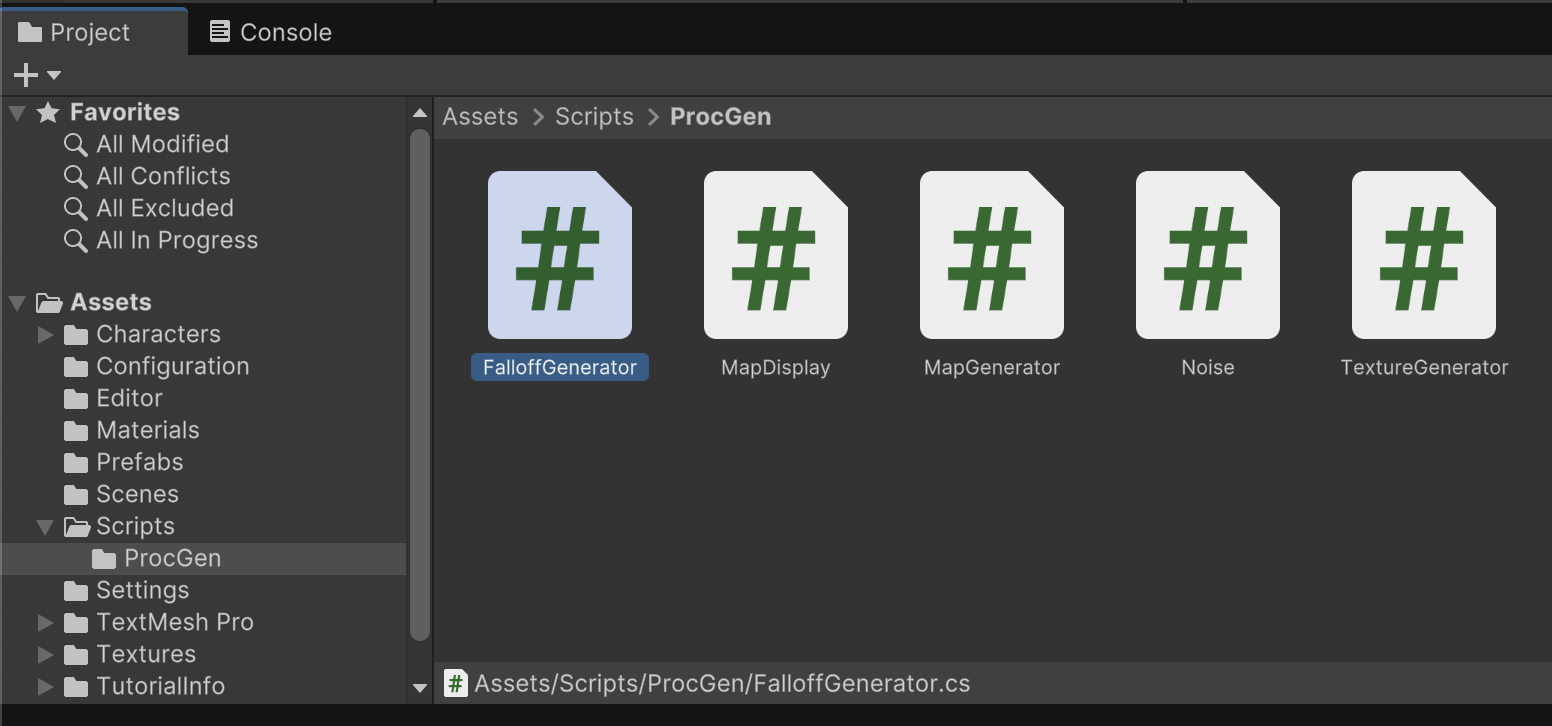The height and width of the screenshot is (726, 1552).
Task: Select the FalloffGenerator script icon
Action: click(x=559, y=255)
